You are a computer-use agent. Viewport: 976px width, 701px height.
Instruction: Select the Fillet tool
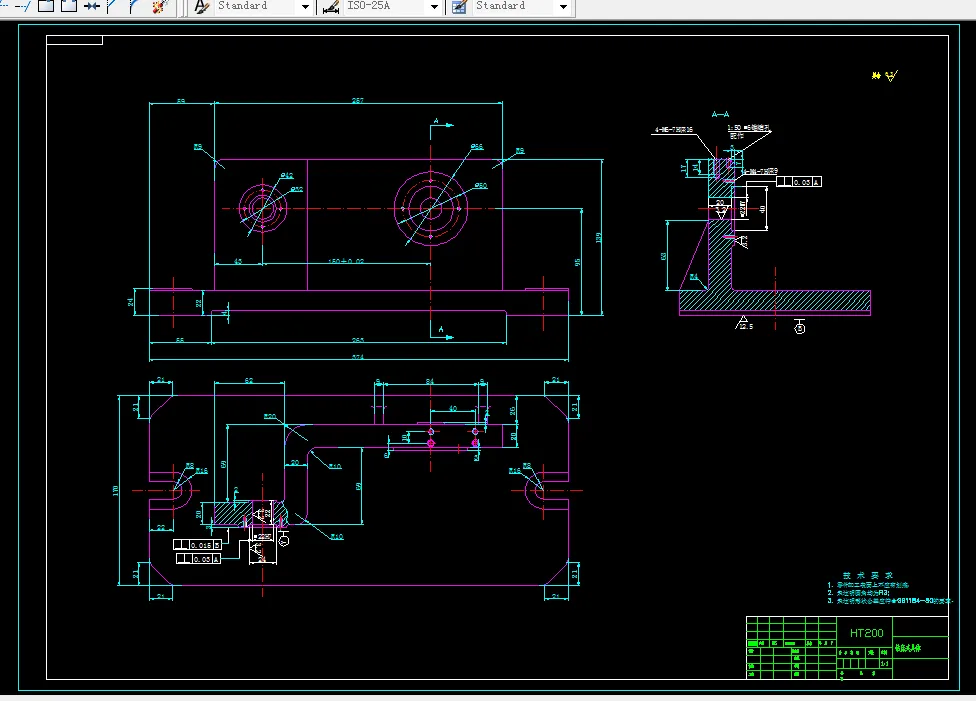tap(134, 6)
